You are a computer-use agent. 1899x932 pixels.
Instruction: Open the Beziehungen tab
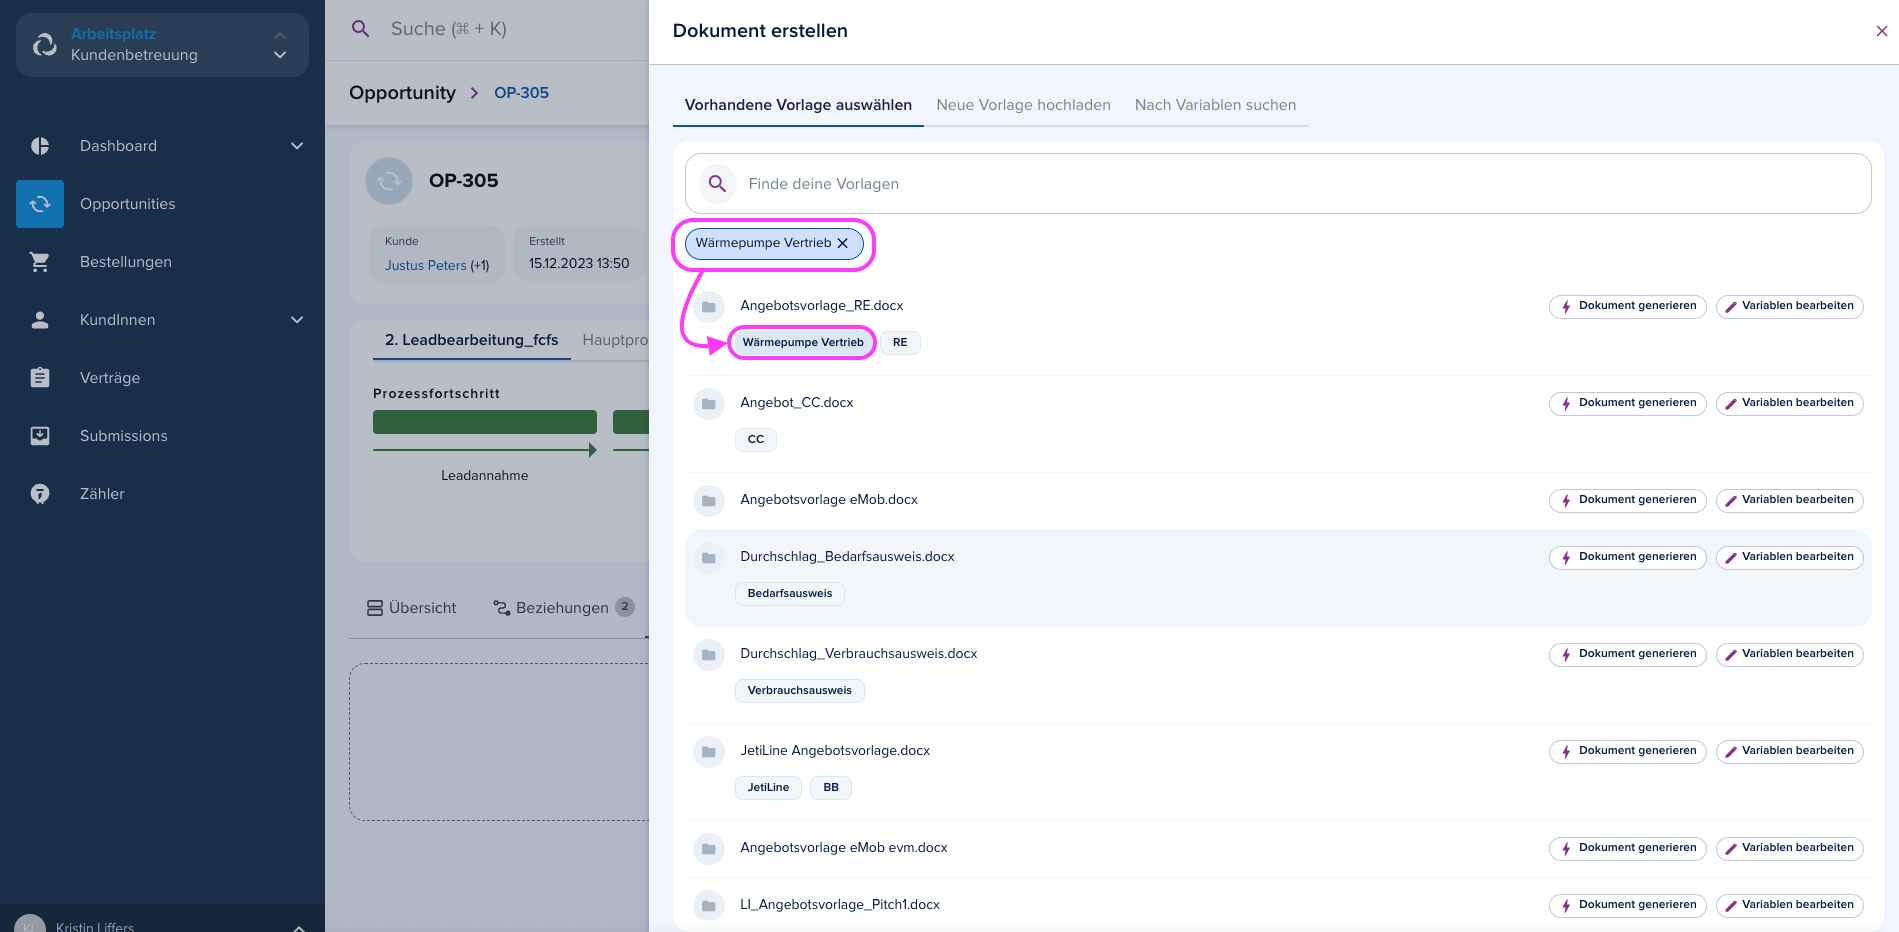(x=564, y=608)
